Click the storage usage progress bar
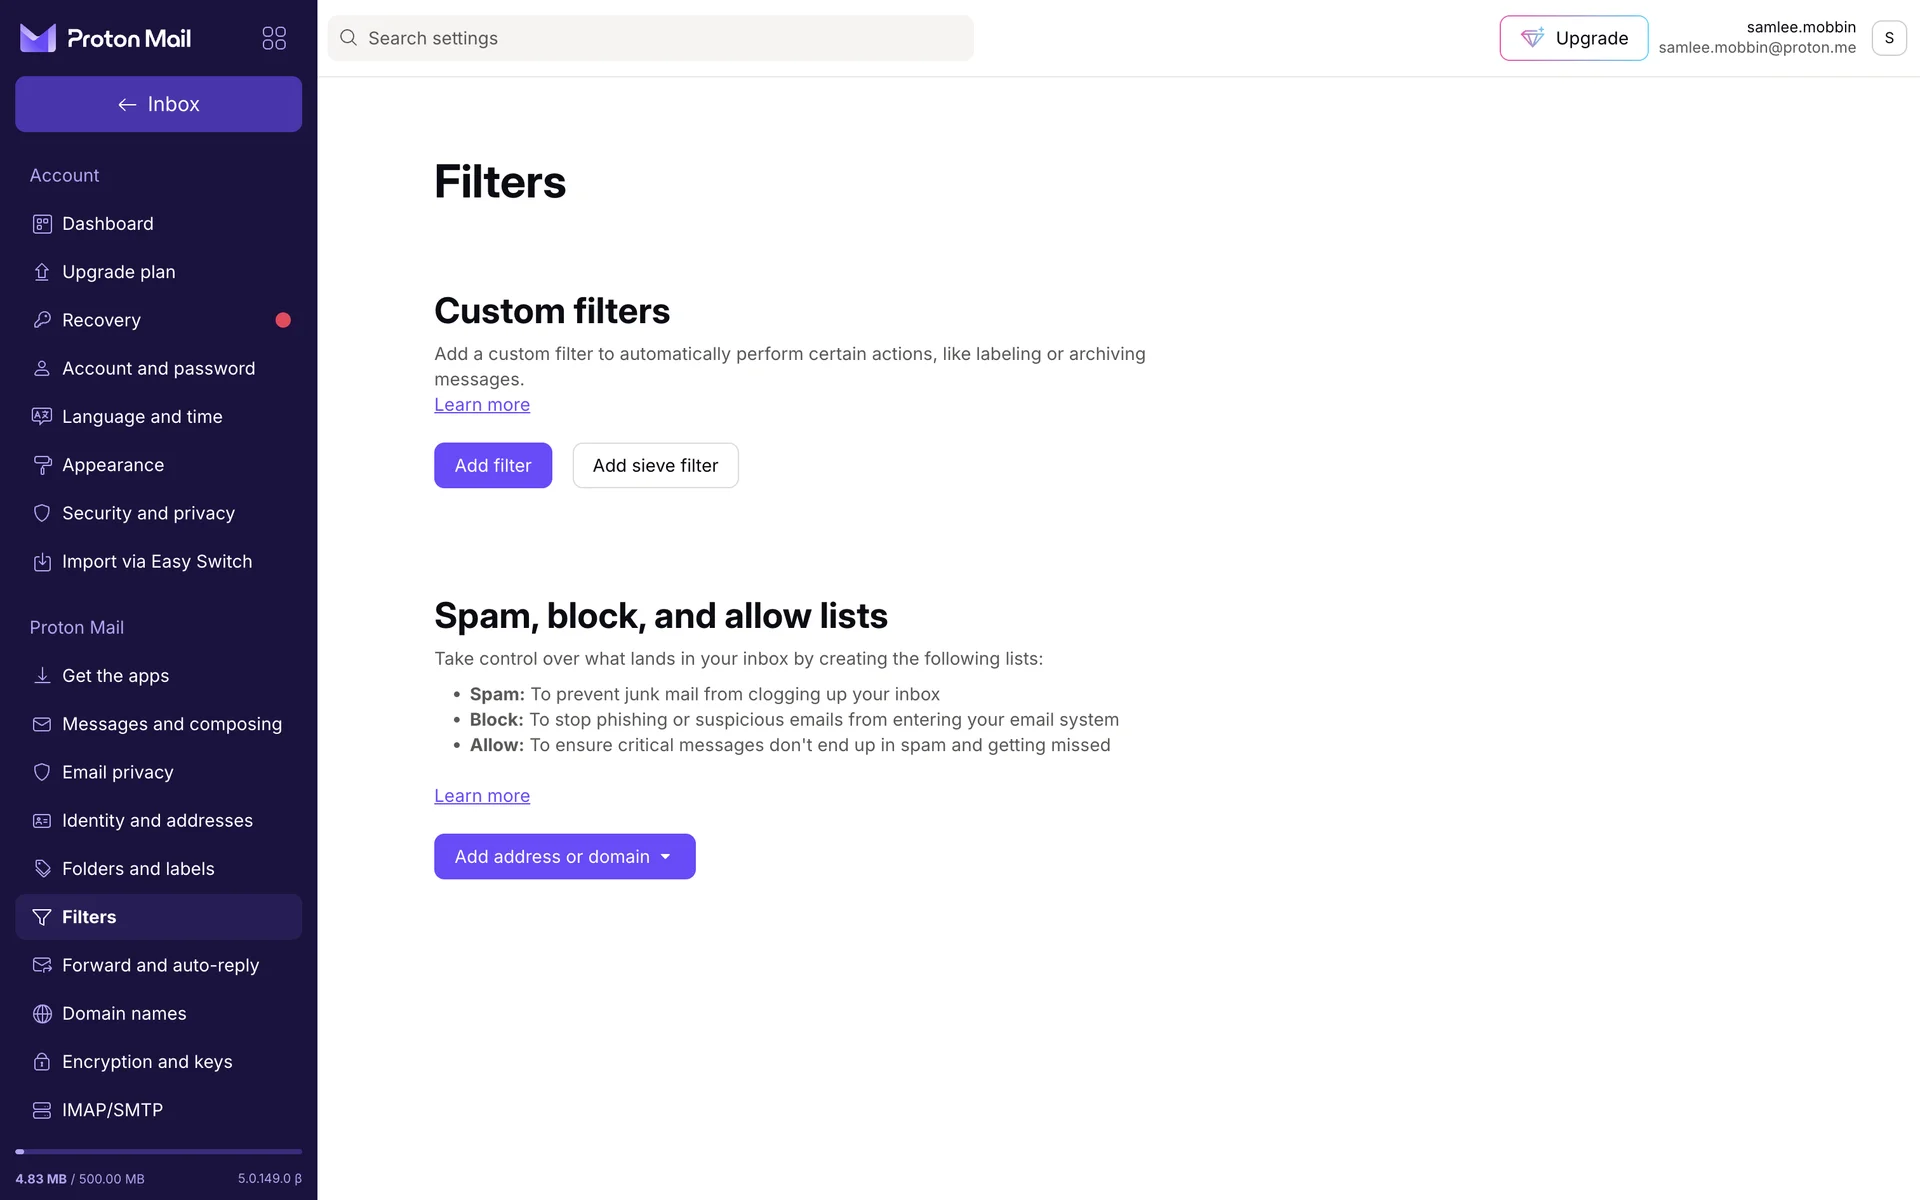1920x1200 pixels. click(158, 1152)
